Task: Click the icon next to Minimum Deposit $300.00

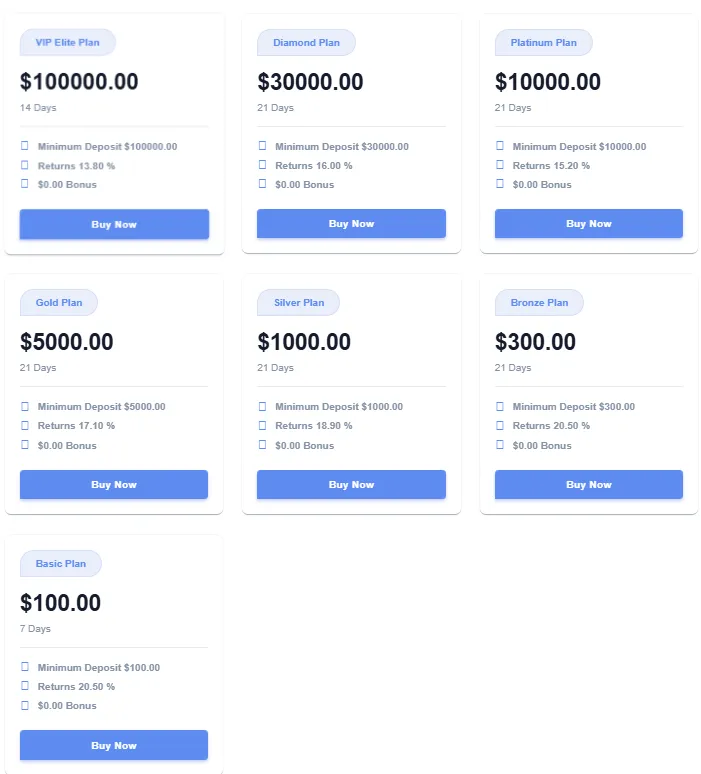Action: 500,406
